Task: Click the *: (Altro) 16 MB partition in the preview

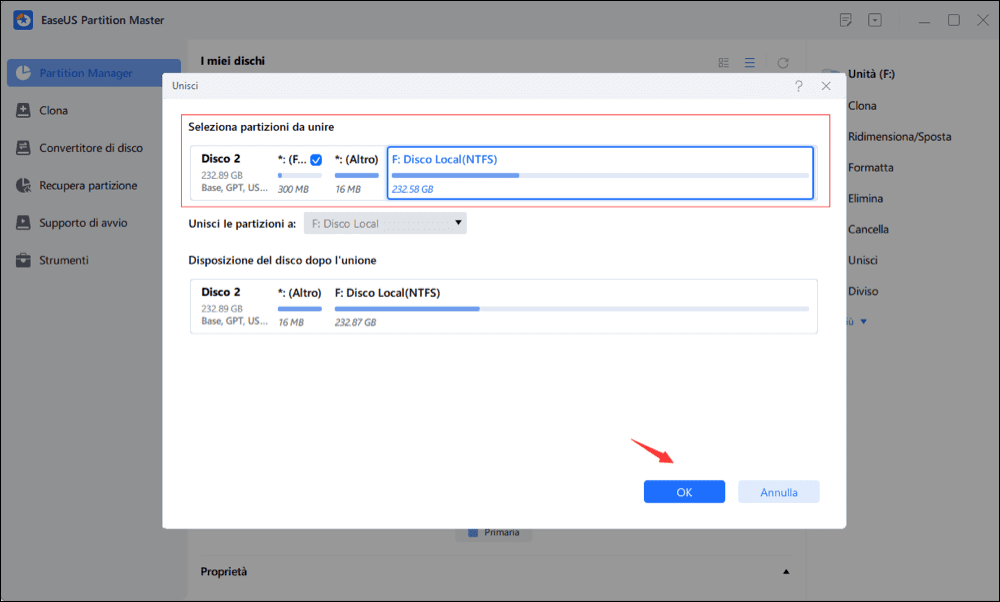Action: (x=300, y=307)
